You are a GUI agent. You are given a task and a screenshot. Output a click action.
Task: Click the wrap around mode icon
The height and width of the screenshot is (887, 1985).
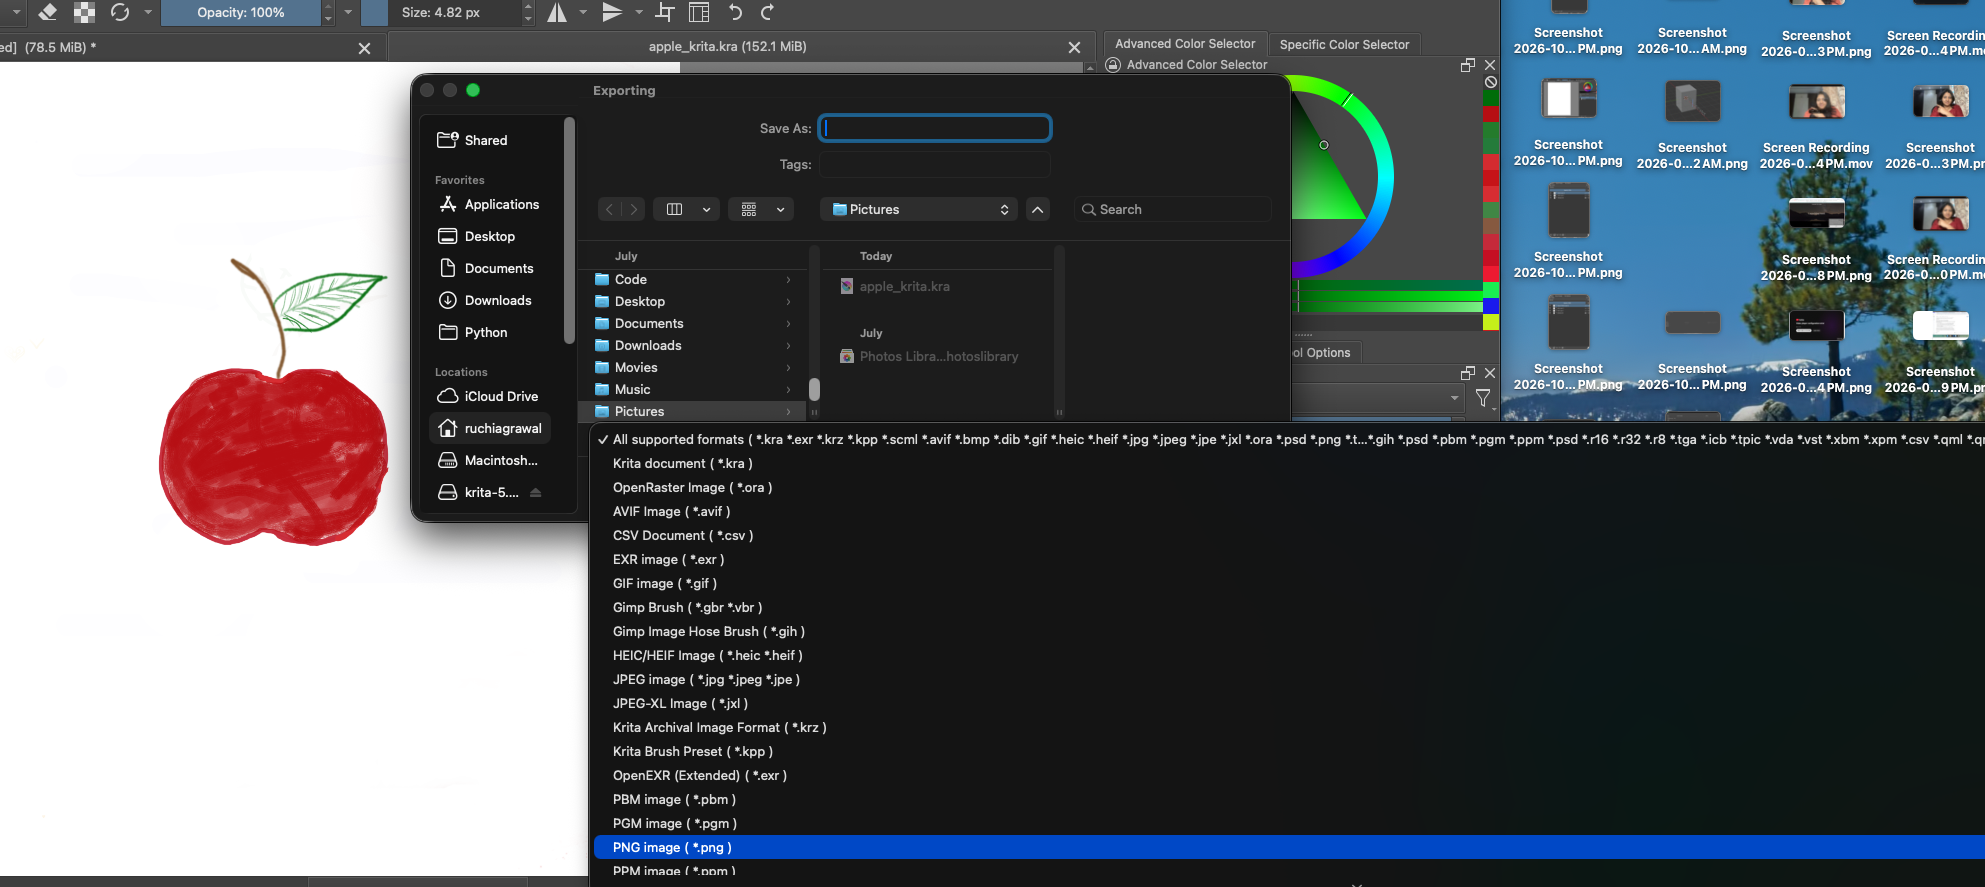664,12
